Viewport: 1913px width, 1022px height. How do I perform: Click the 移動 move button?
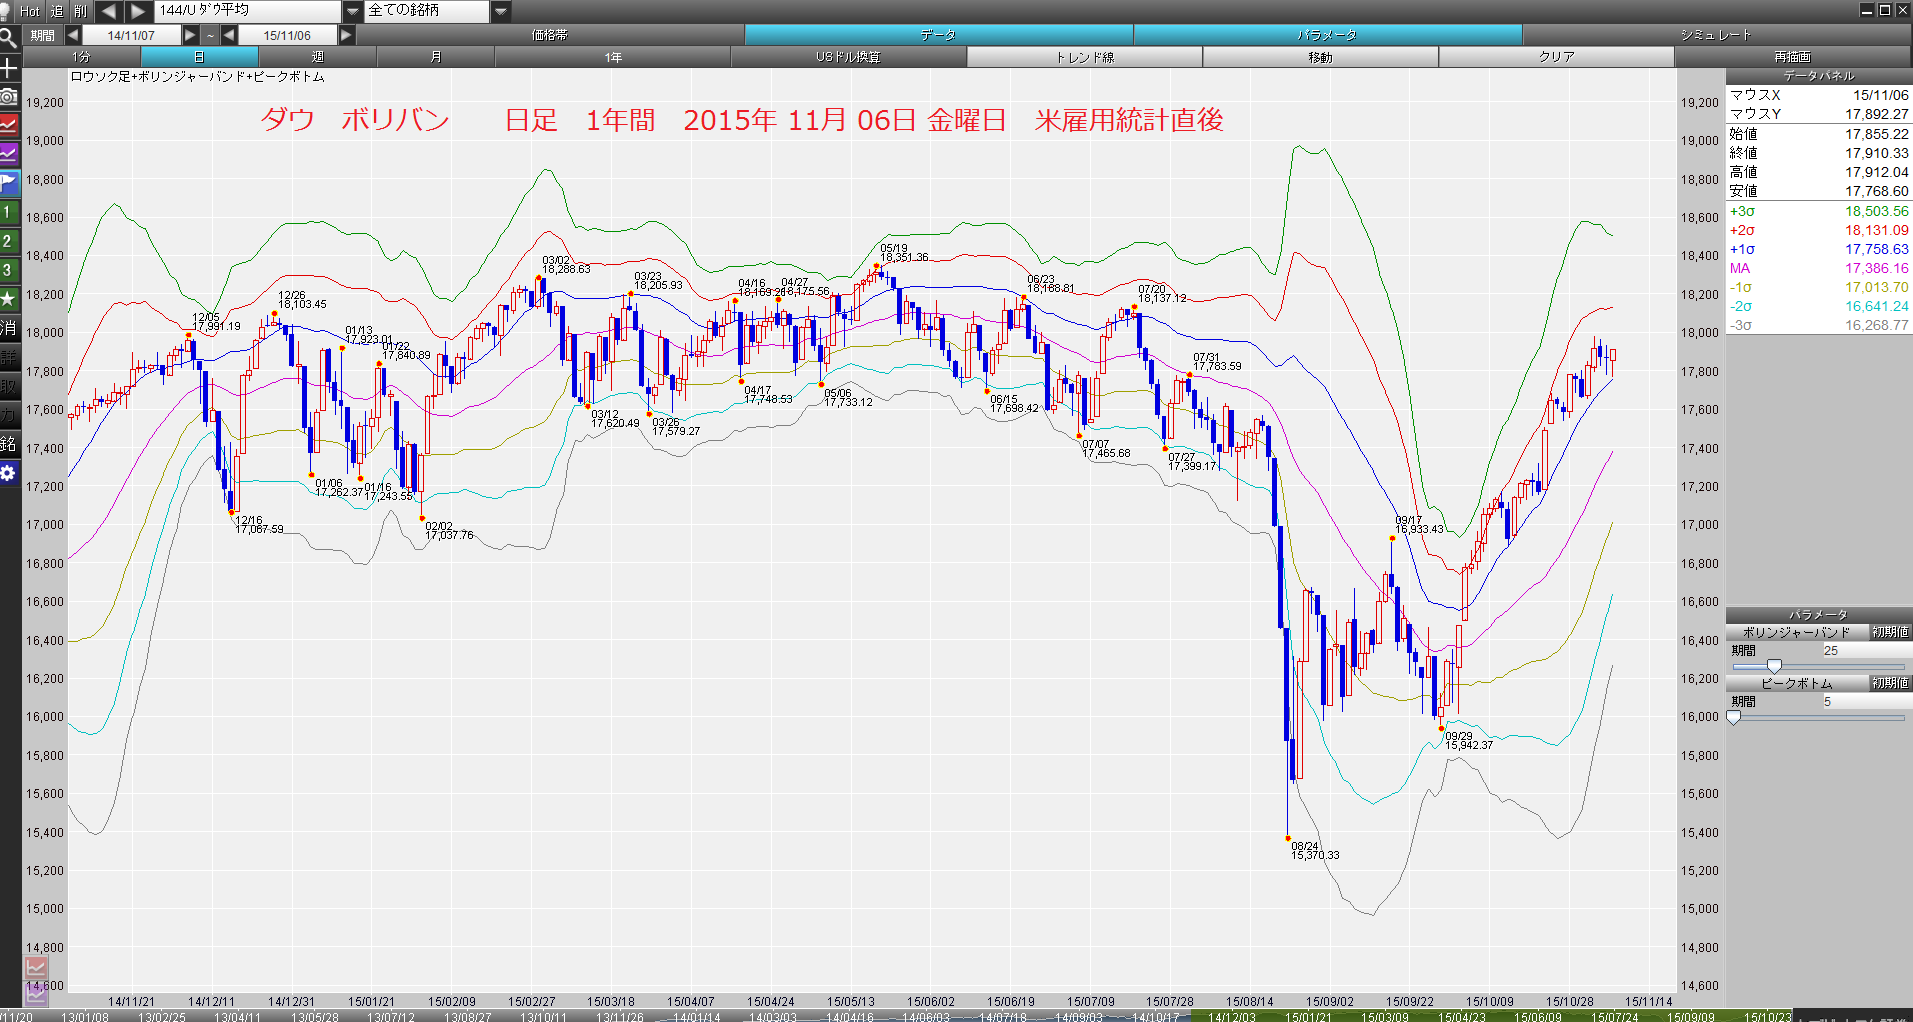(x=1320, y=57)
